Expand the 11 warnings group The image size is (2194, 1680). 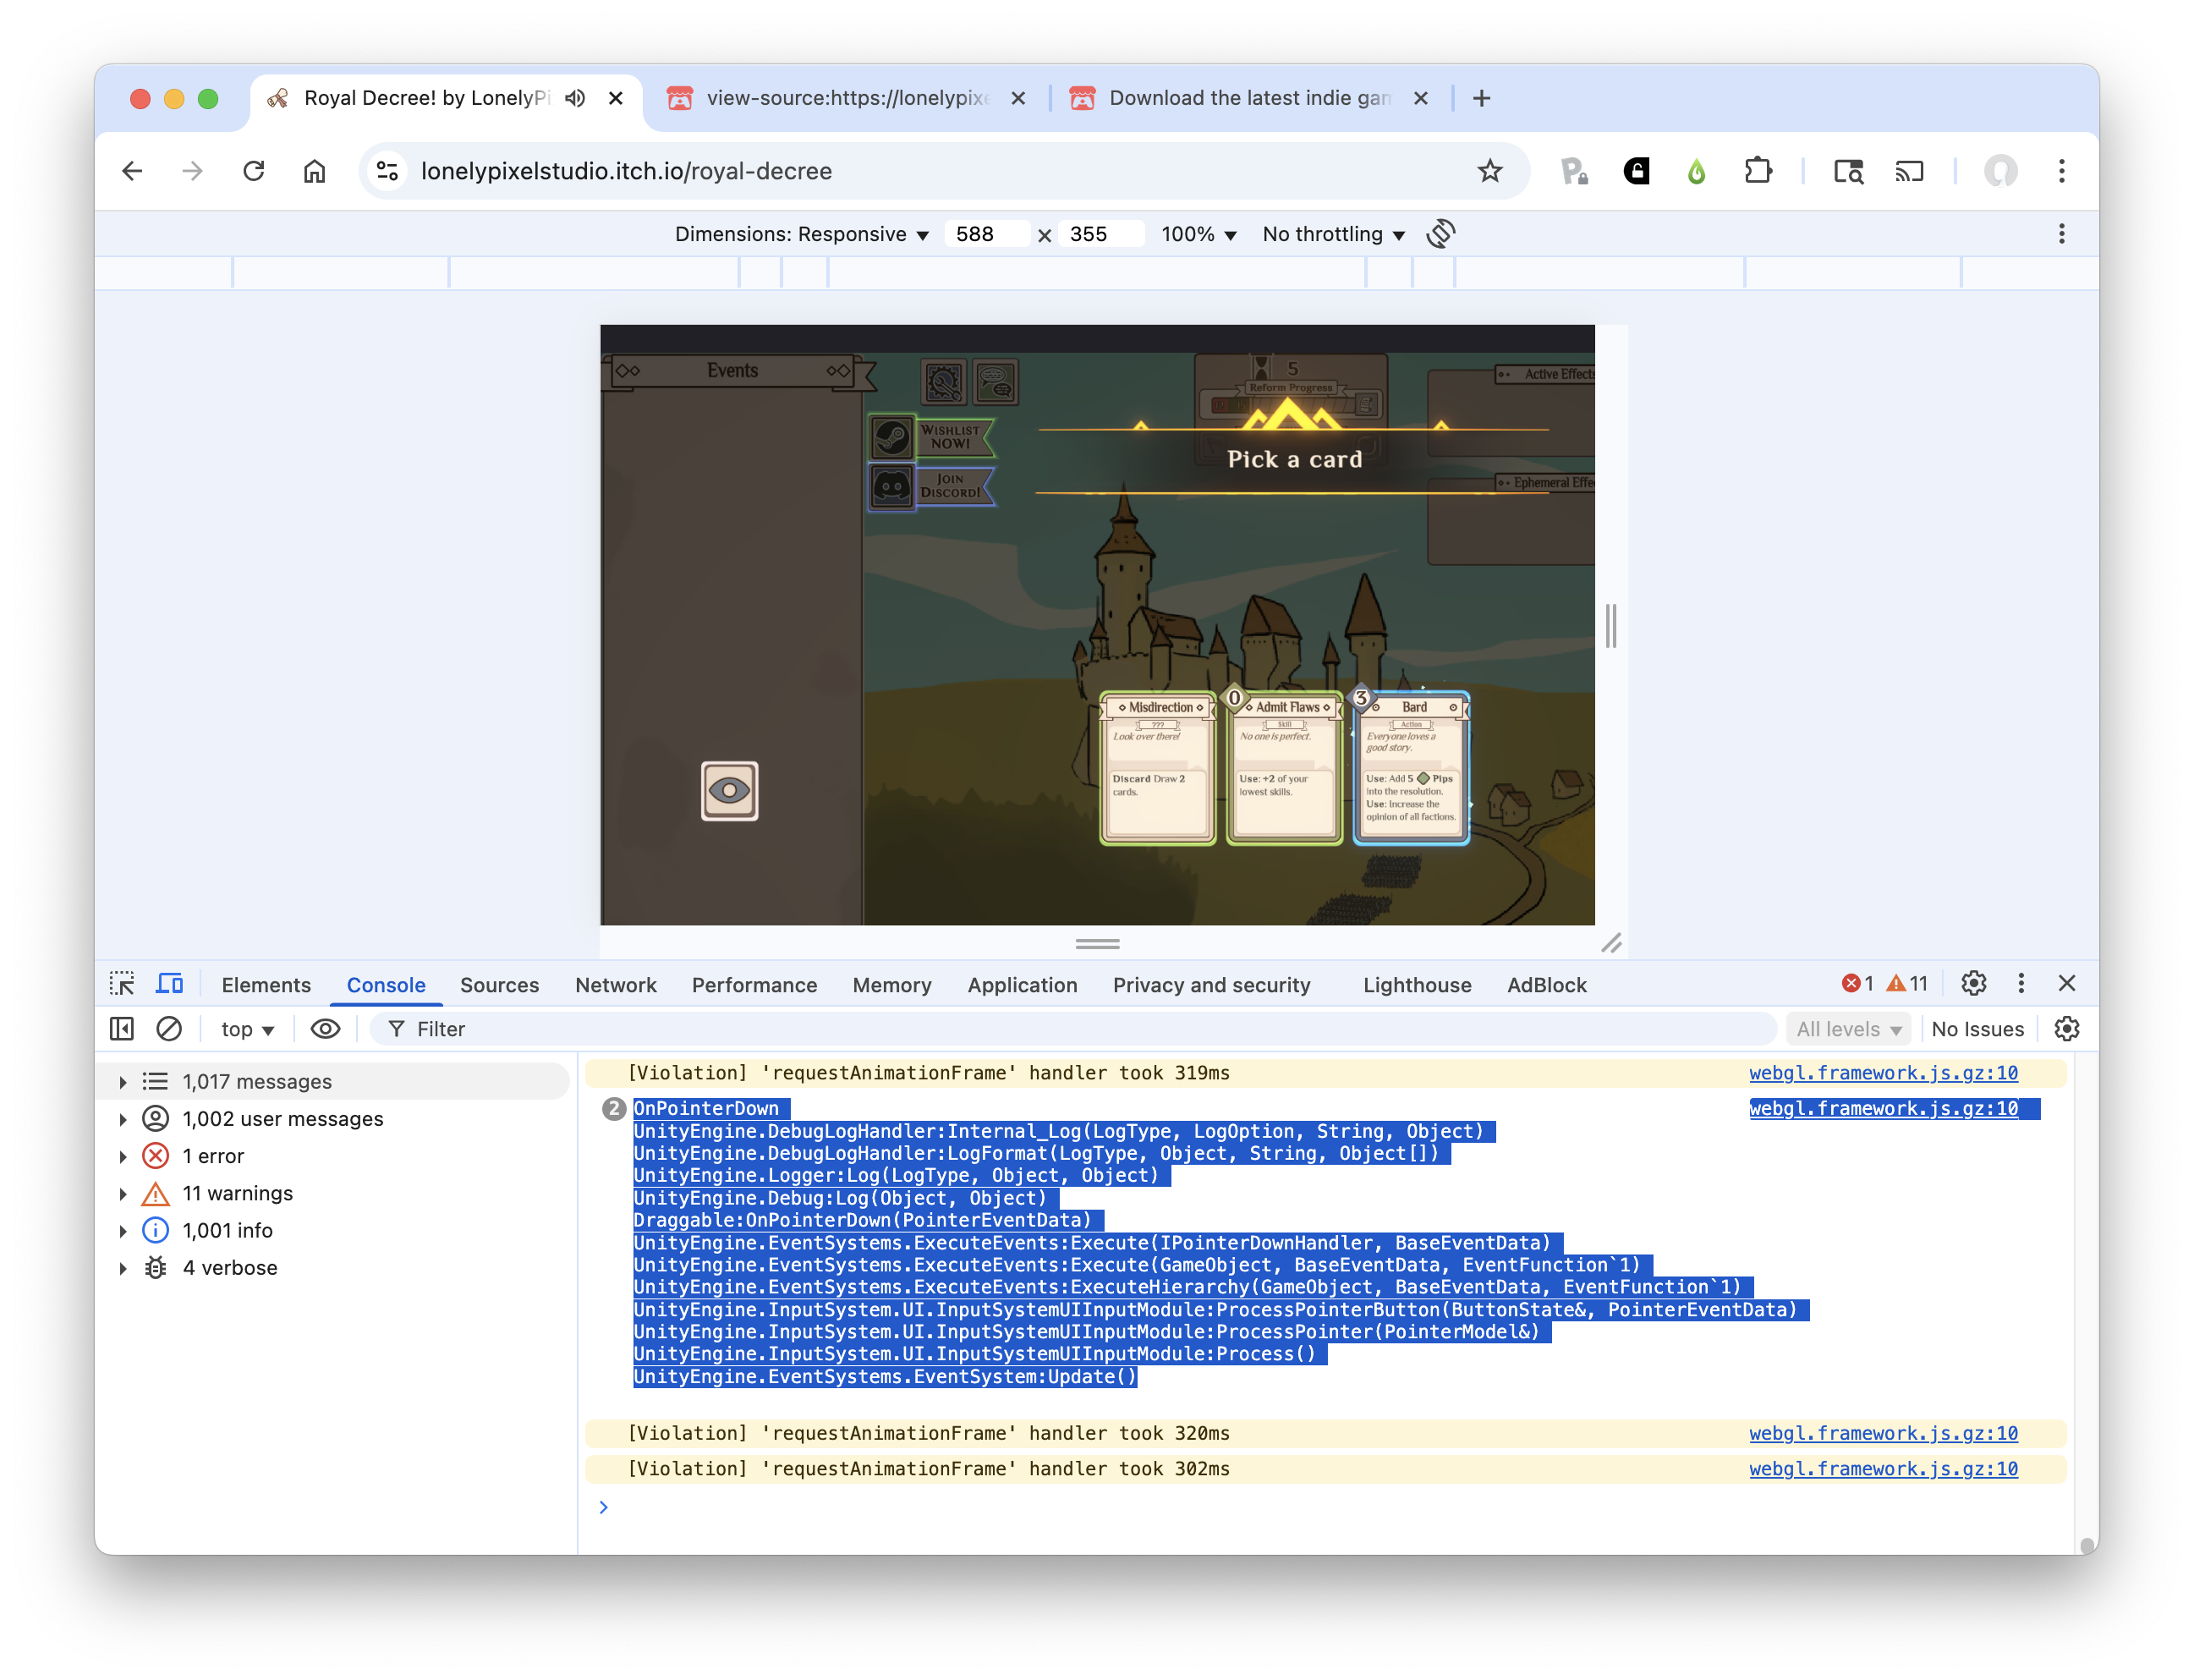pyautogui.click(x=123, y=1193)
